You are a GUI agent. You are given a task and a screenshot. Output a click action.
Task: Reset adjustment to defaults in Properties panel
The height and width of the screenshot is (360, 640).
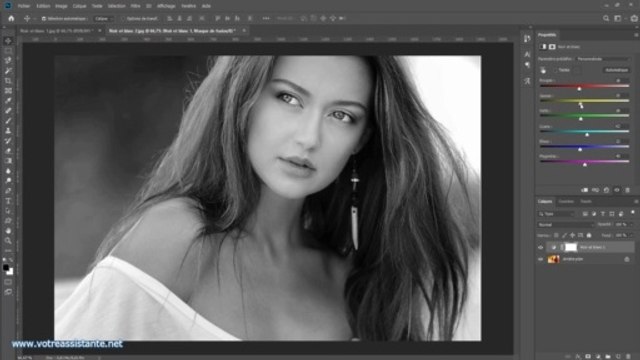(x=606, y=190)
